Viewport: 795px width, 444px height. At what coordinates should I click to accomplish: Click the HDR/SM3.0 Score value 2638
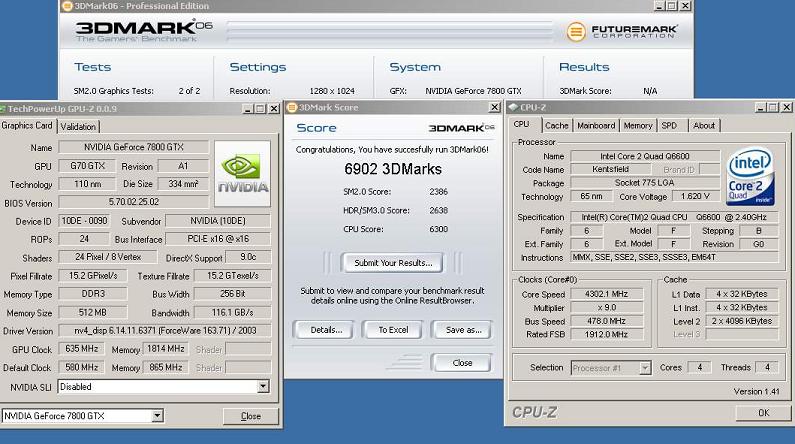point(438,210)
